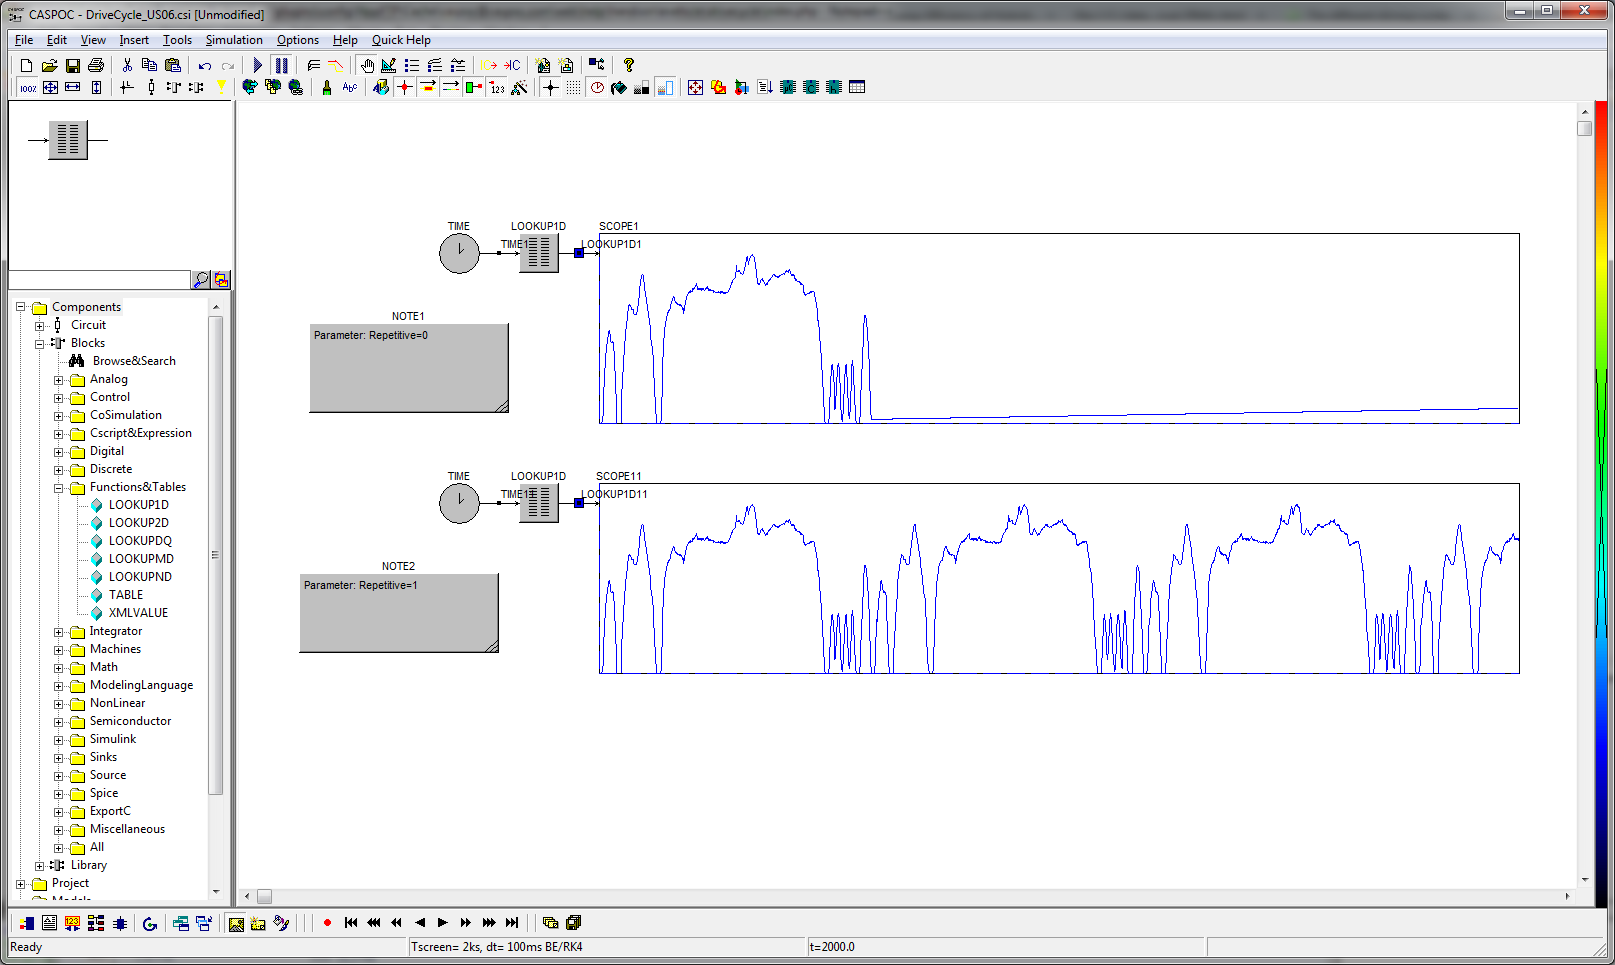Collapse the Components tree root

coord(20,307)
